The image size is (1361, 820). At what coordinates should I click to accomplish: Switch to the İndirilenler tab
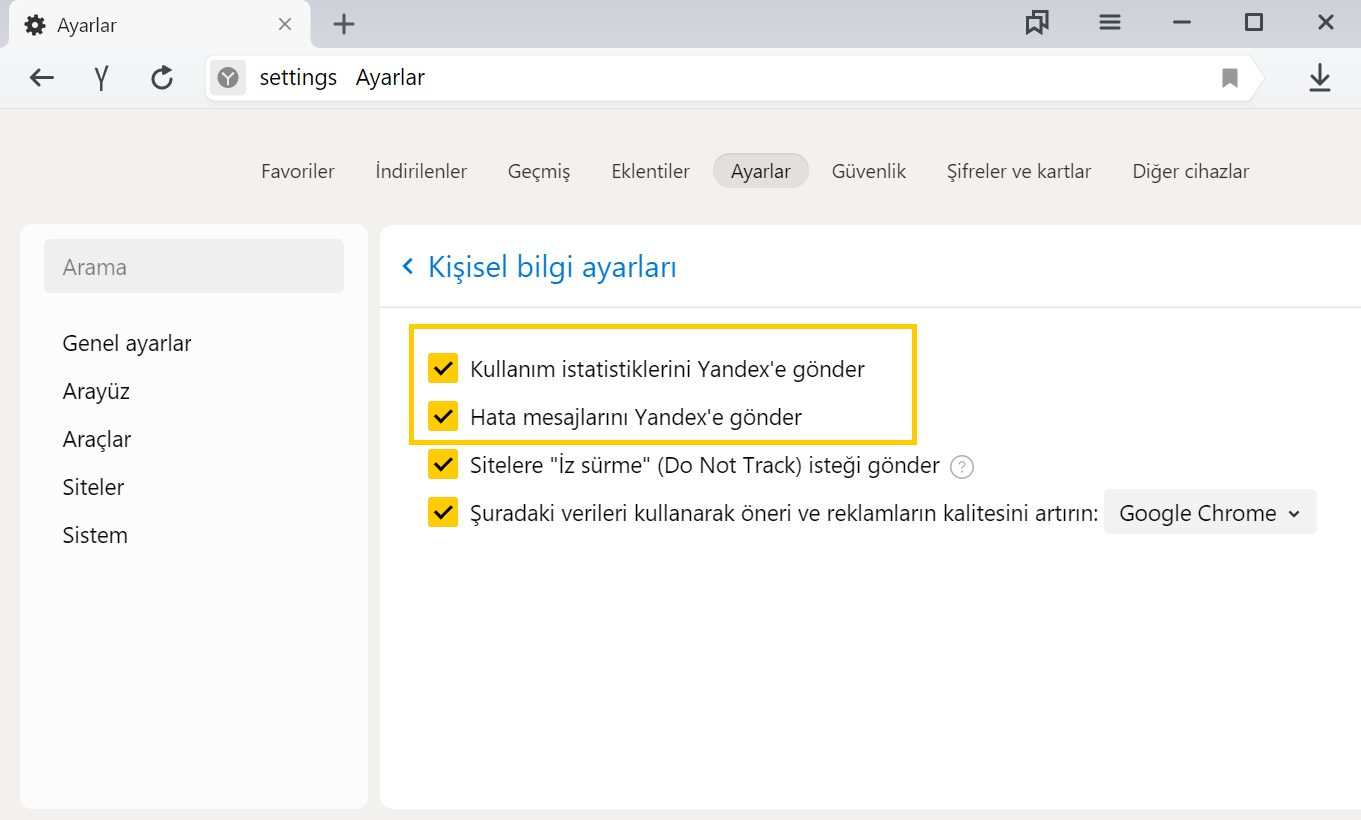click(421, 171)
